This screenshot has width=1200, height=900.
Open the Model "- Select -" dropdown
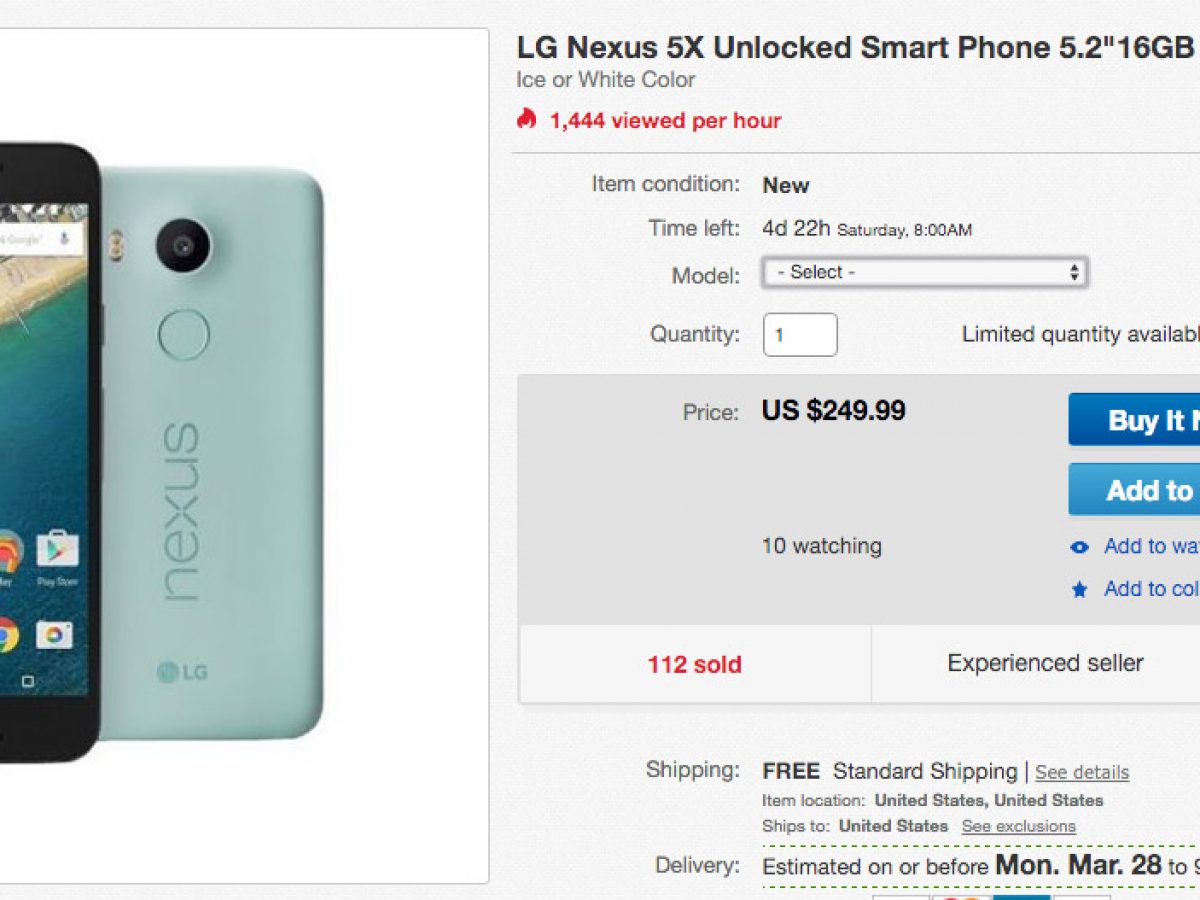tap(923, 272)
